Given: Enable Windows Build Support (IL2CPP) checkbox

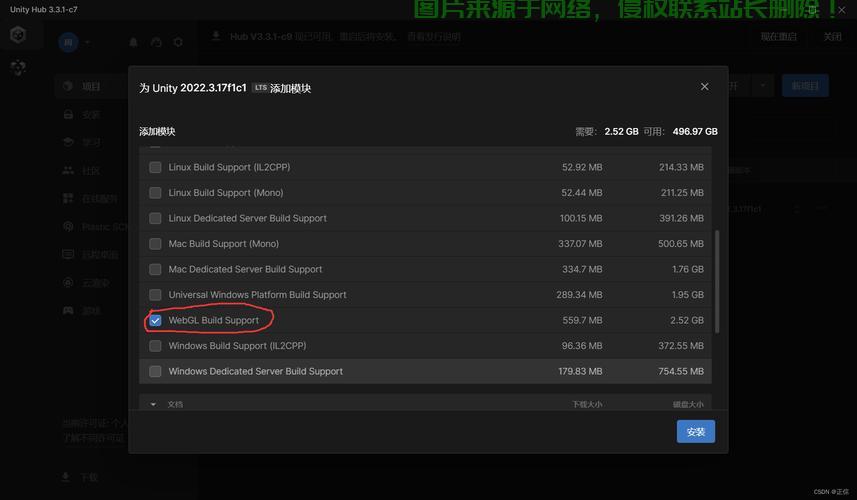Looking at the screenshot, I should pyautogui.click(x=155, y=346).
